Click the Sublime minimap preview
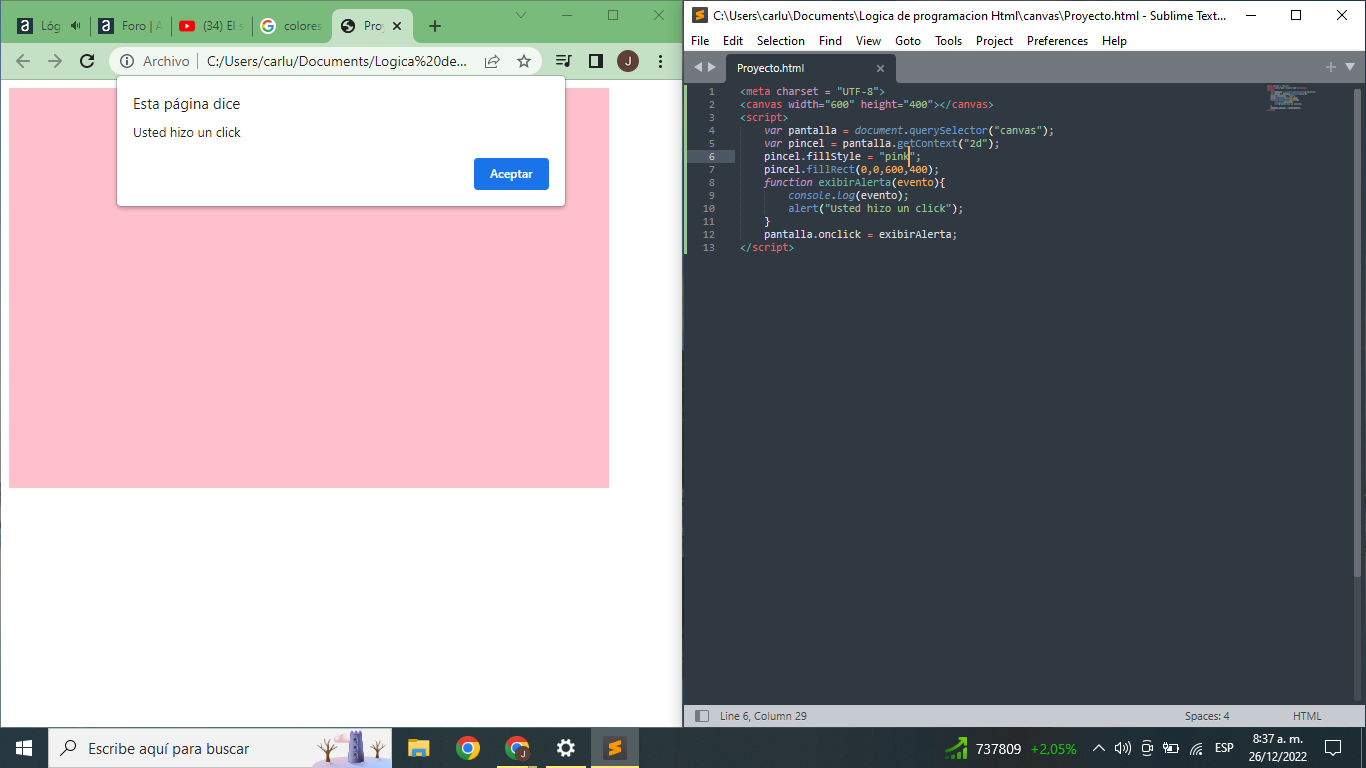 point(1290,98)
